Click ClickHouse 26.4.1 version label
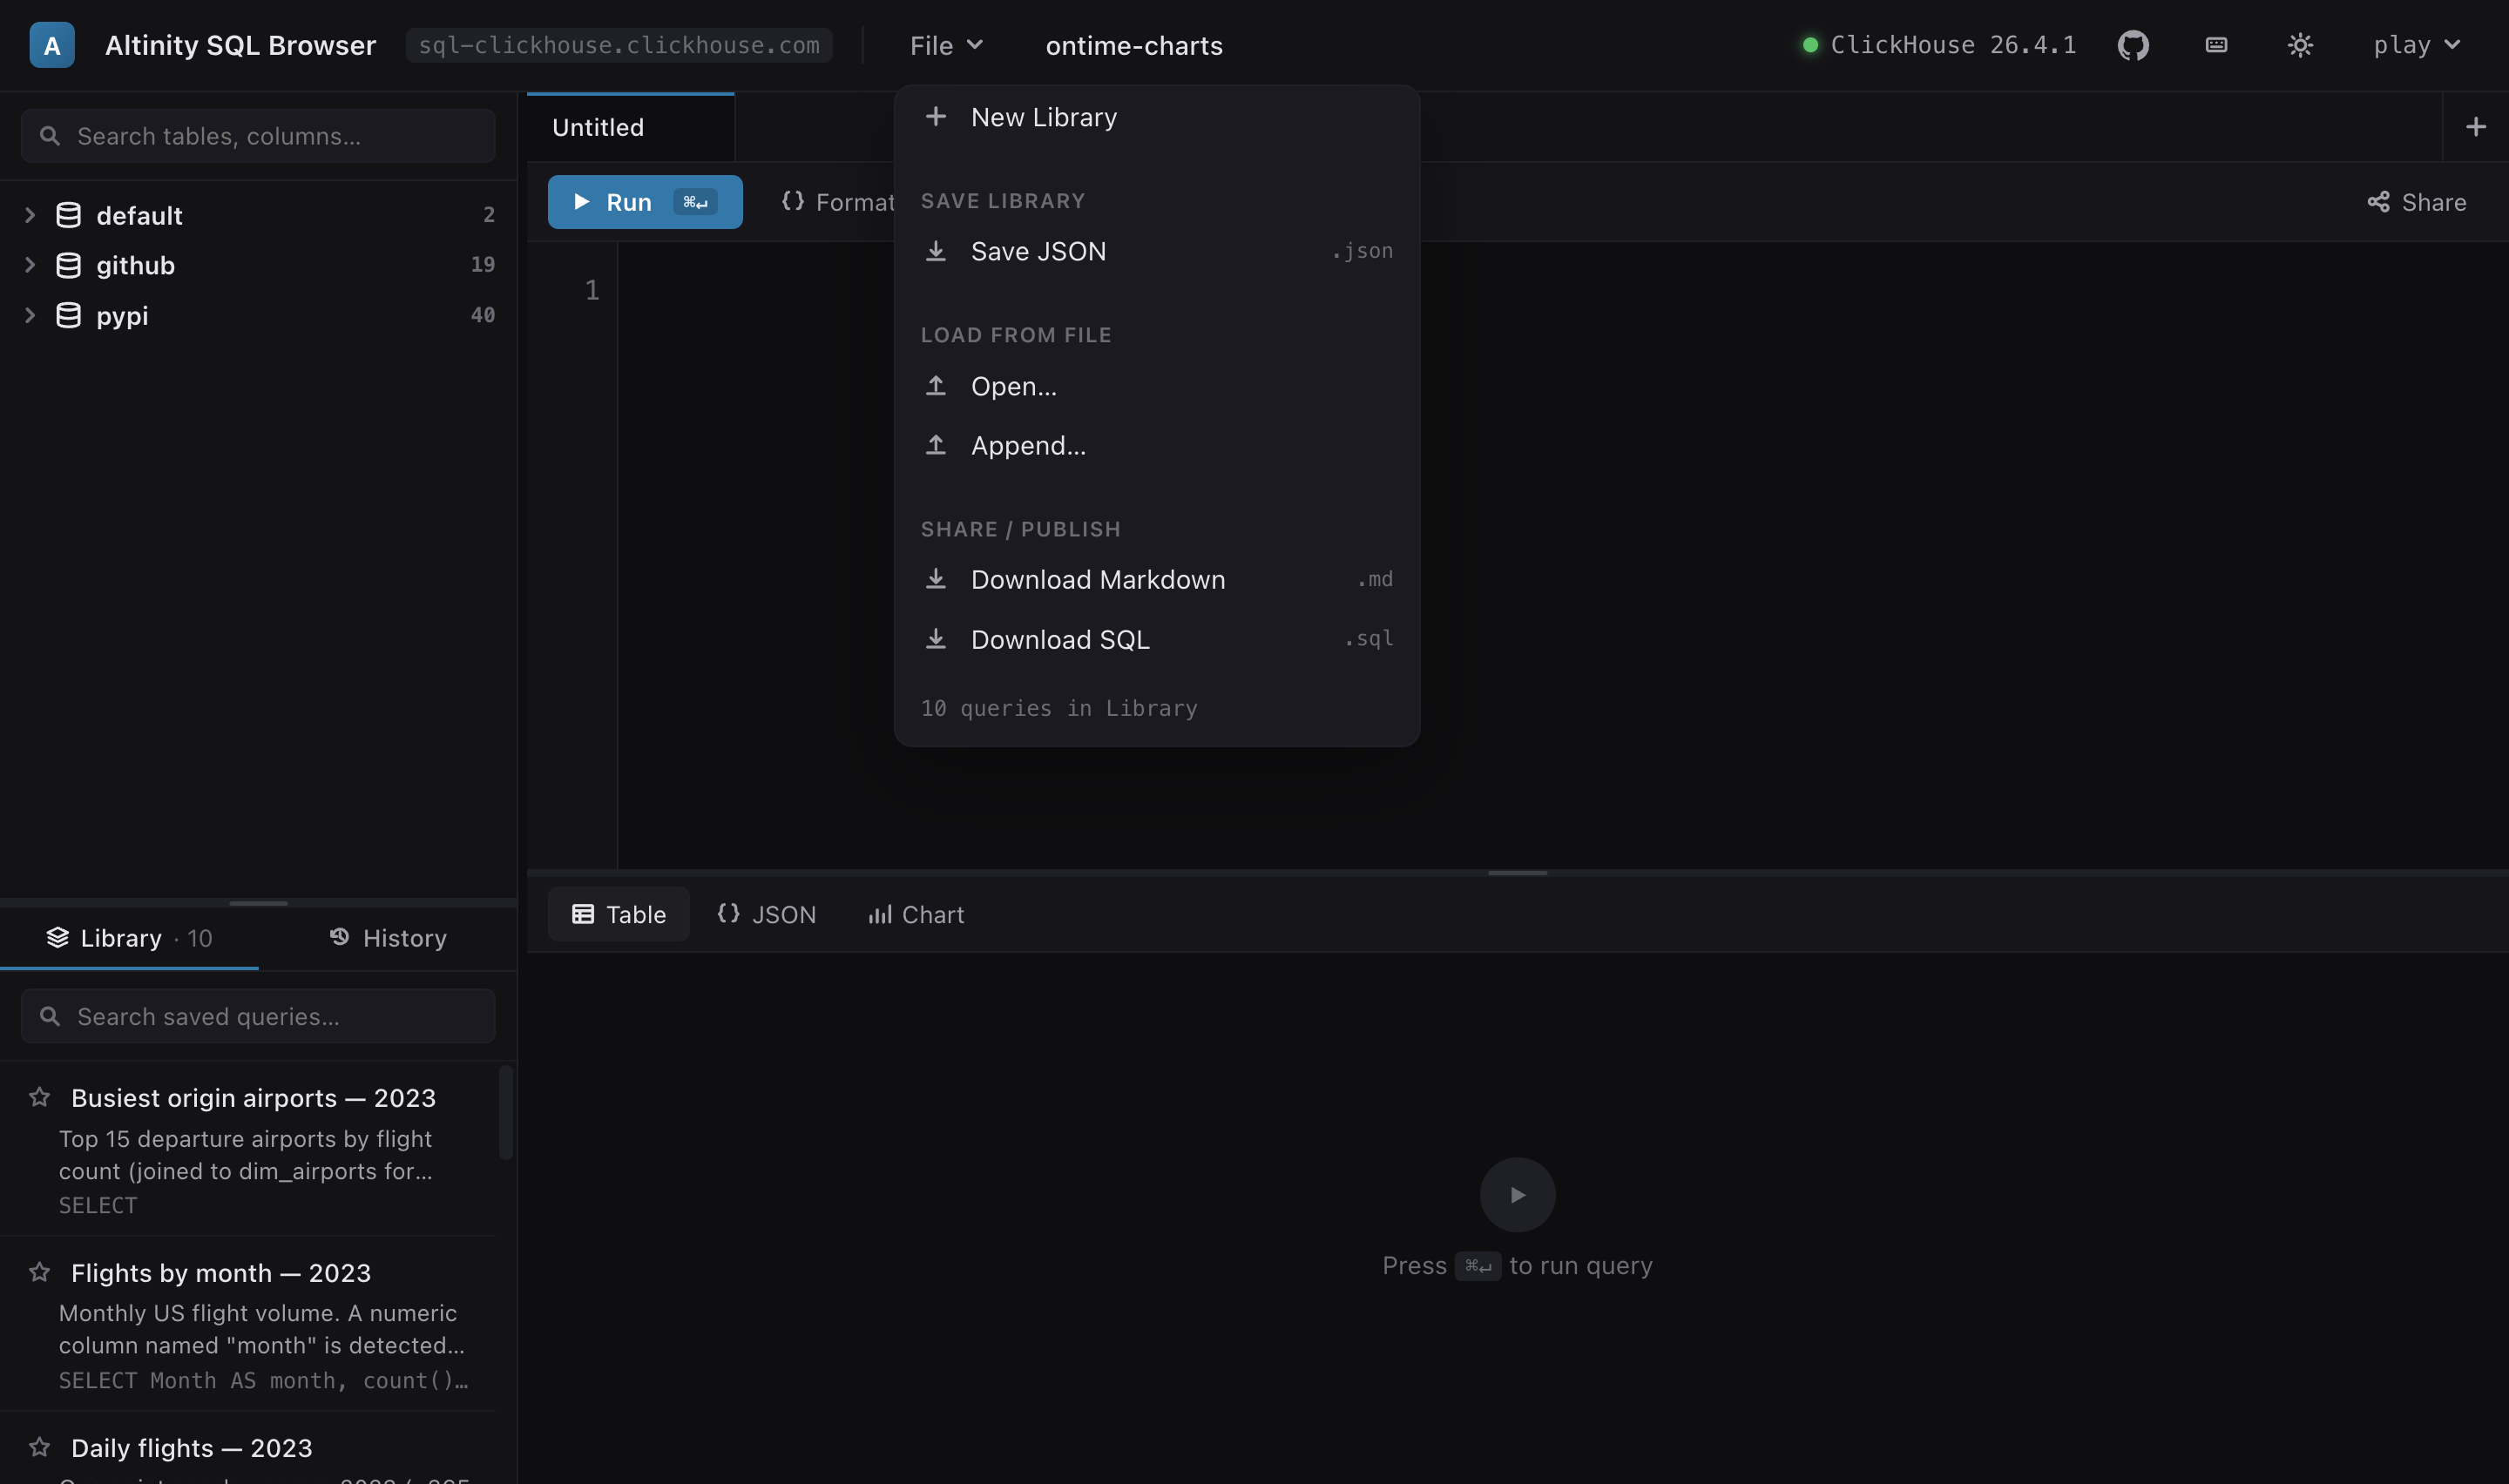2509x1484 pixels. [x=1952, y=45]
